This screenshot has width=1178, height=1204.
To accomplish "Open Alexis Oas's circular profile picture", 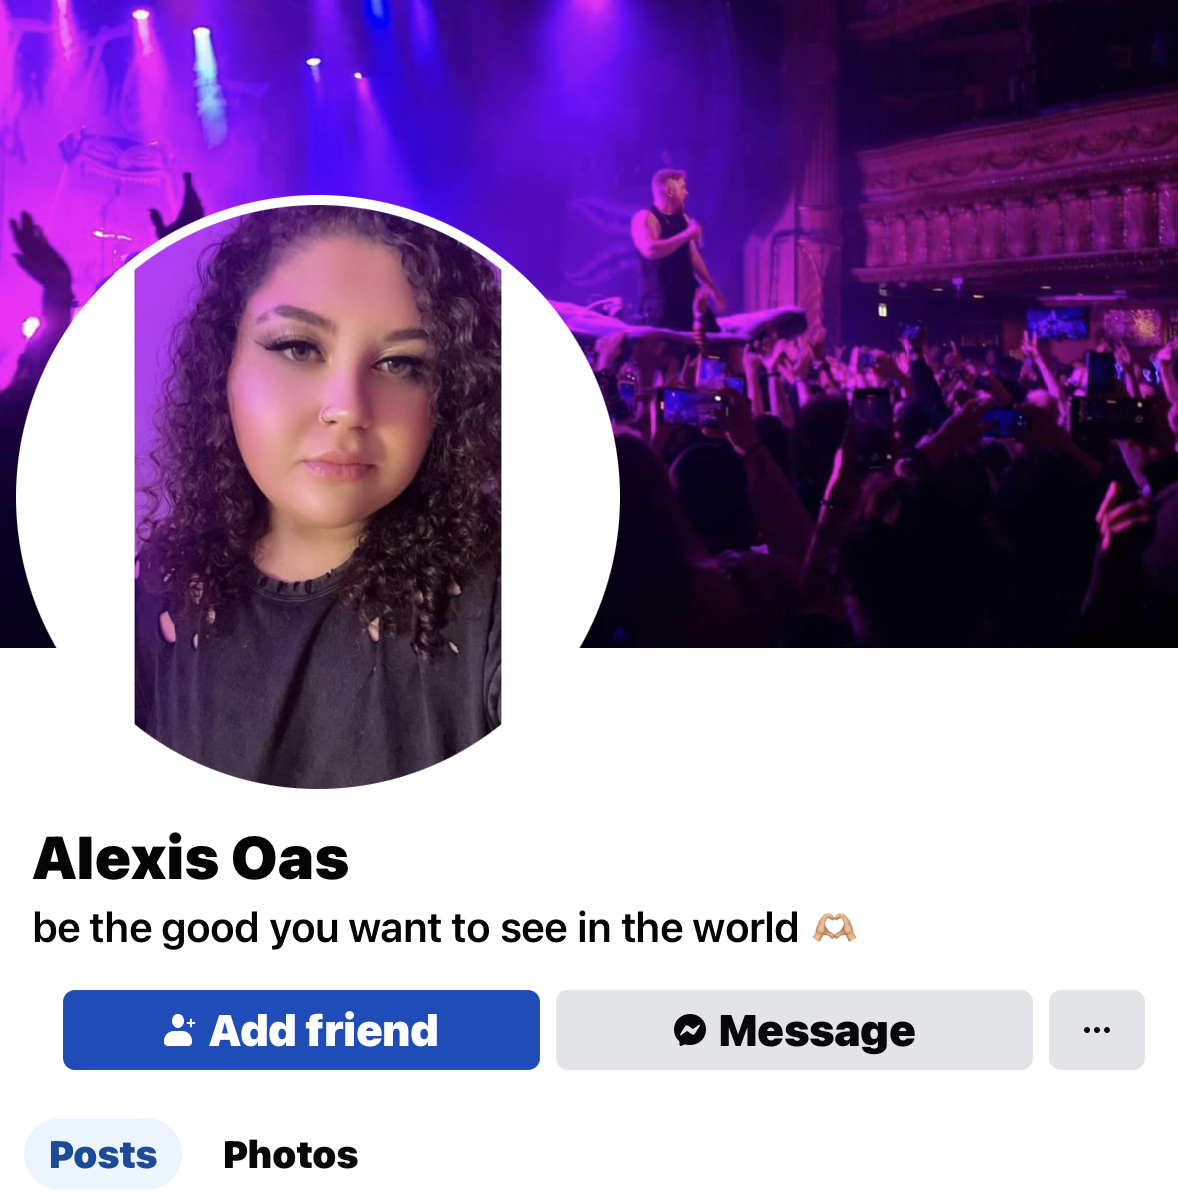I will 318,495.
